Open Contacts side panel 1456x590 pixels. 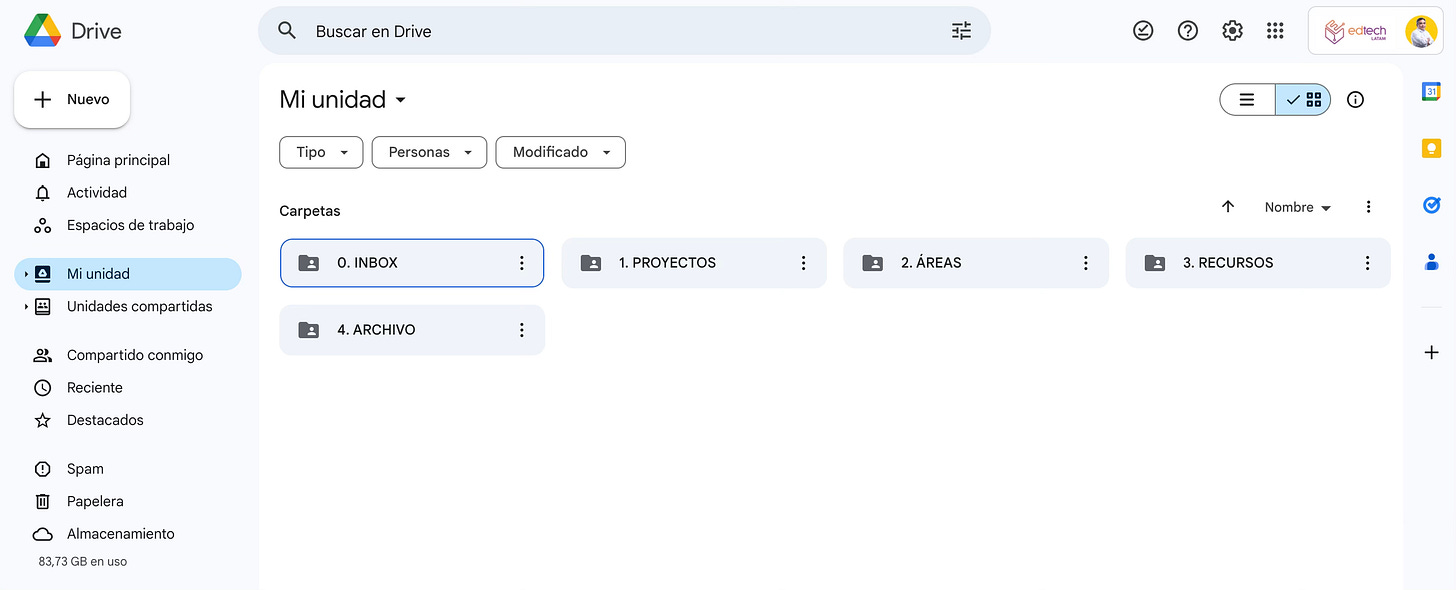pyautogui.click(x=1431, y=262)
